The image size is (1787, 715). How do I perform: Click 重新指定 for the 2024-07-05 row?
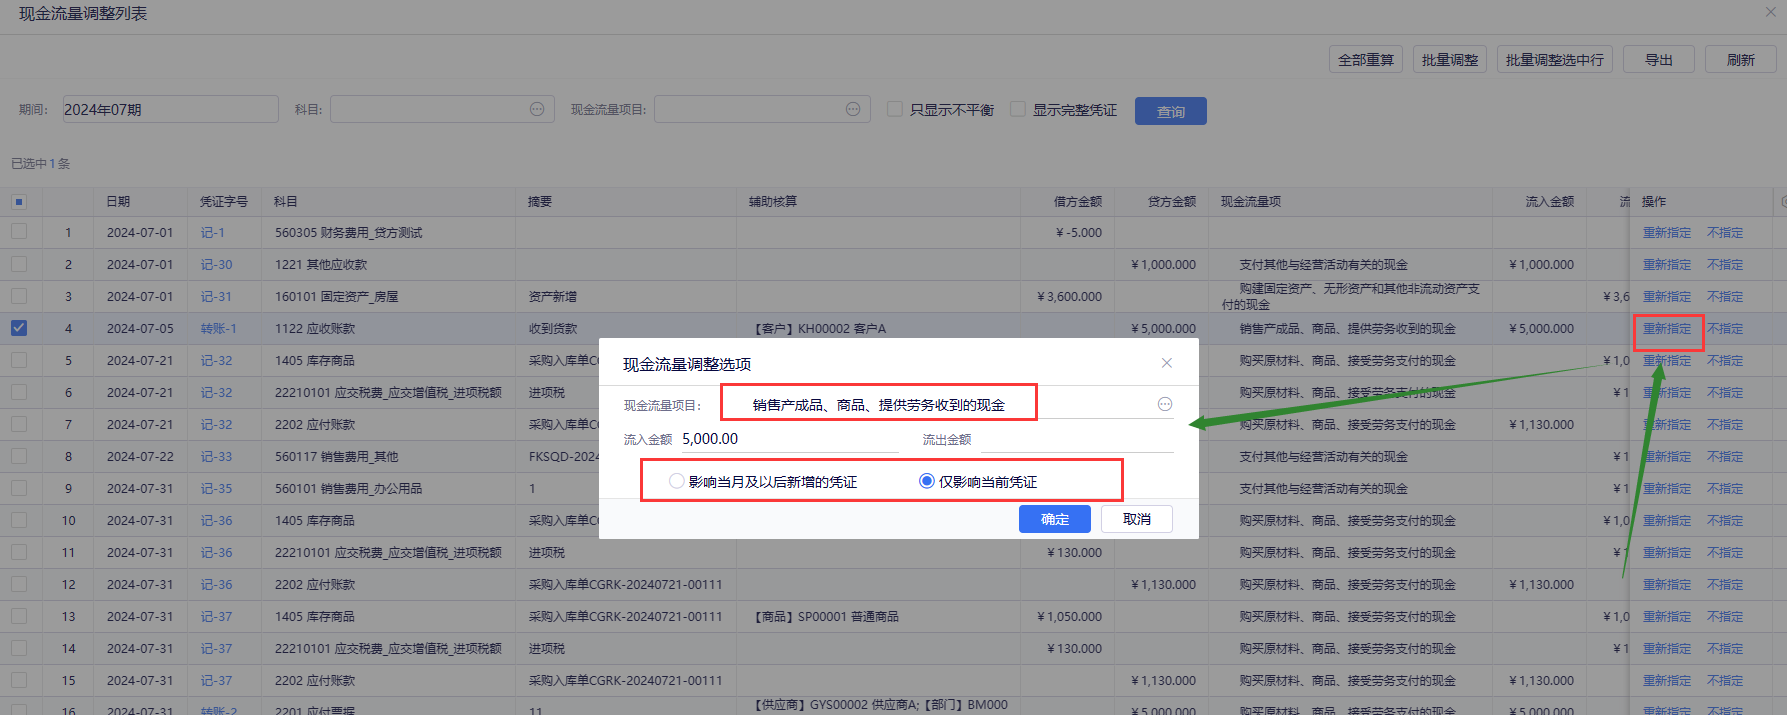1666,329
